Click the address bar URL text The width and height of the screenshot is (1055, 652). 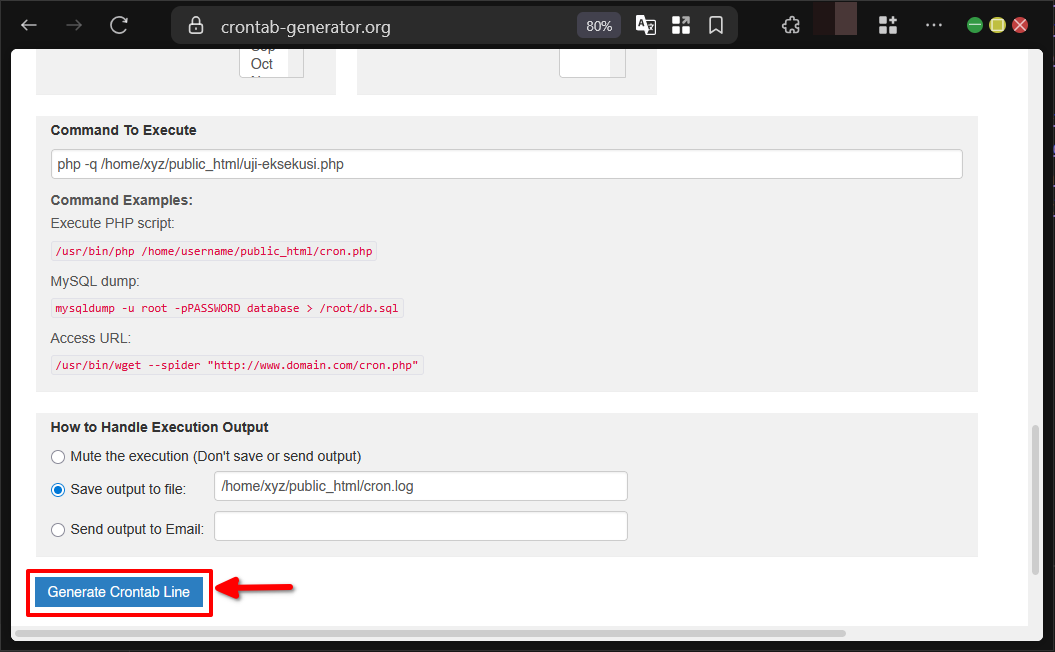305,27
